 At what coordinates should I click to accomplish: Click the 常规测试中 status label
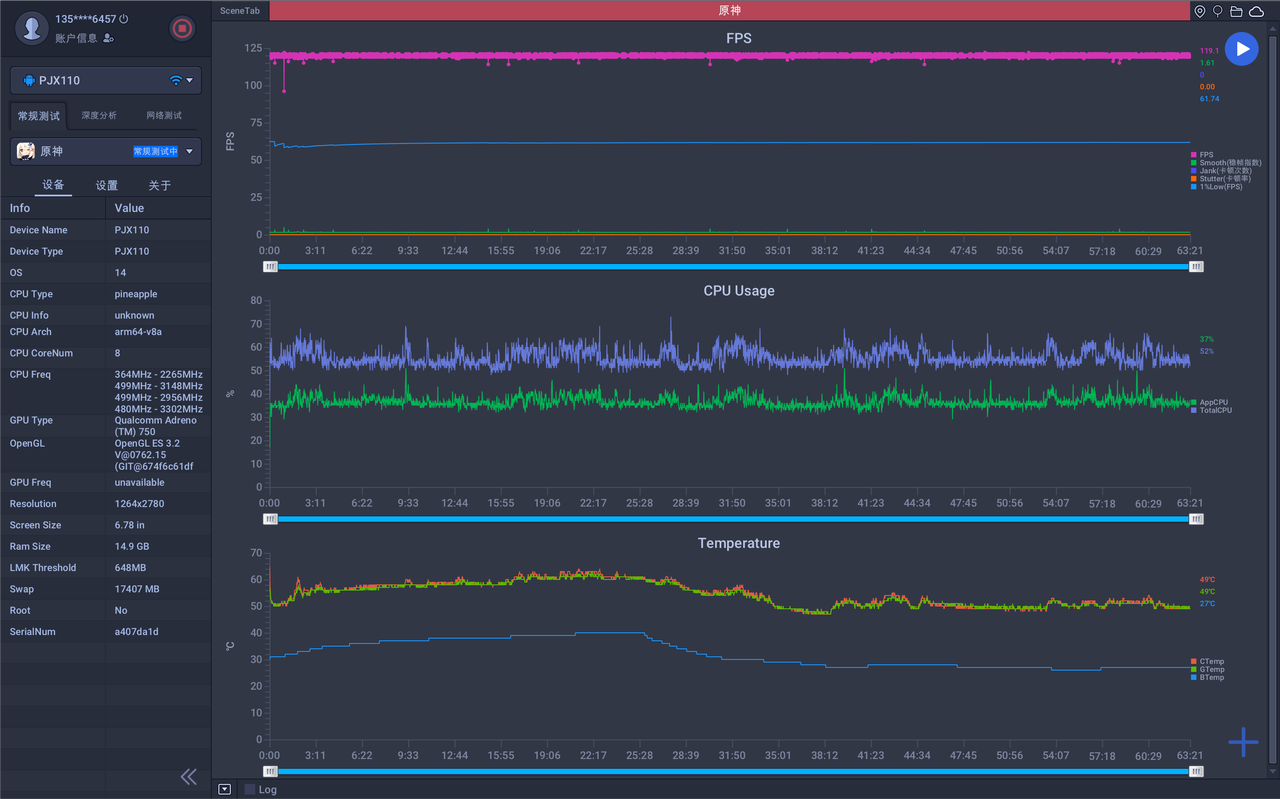coord(155,152)
